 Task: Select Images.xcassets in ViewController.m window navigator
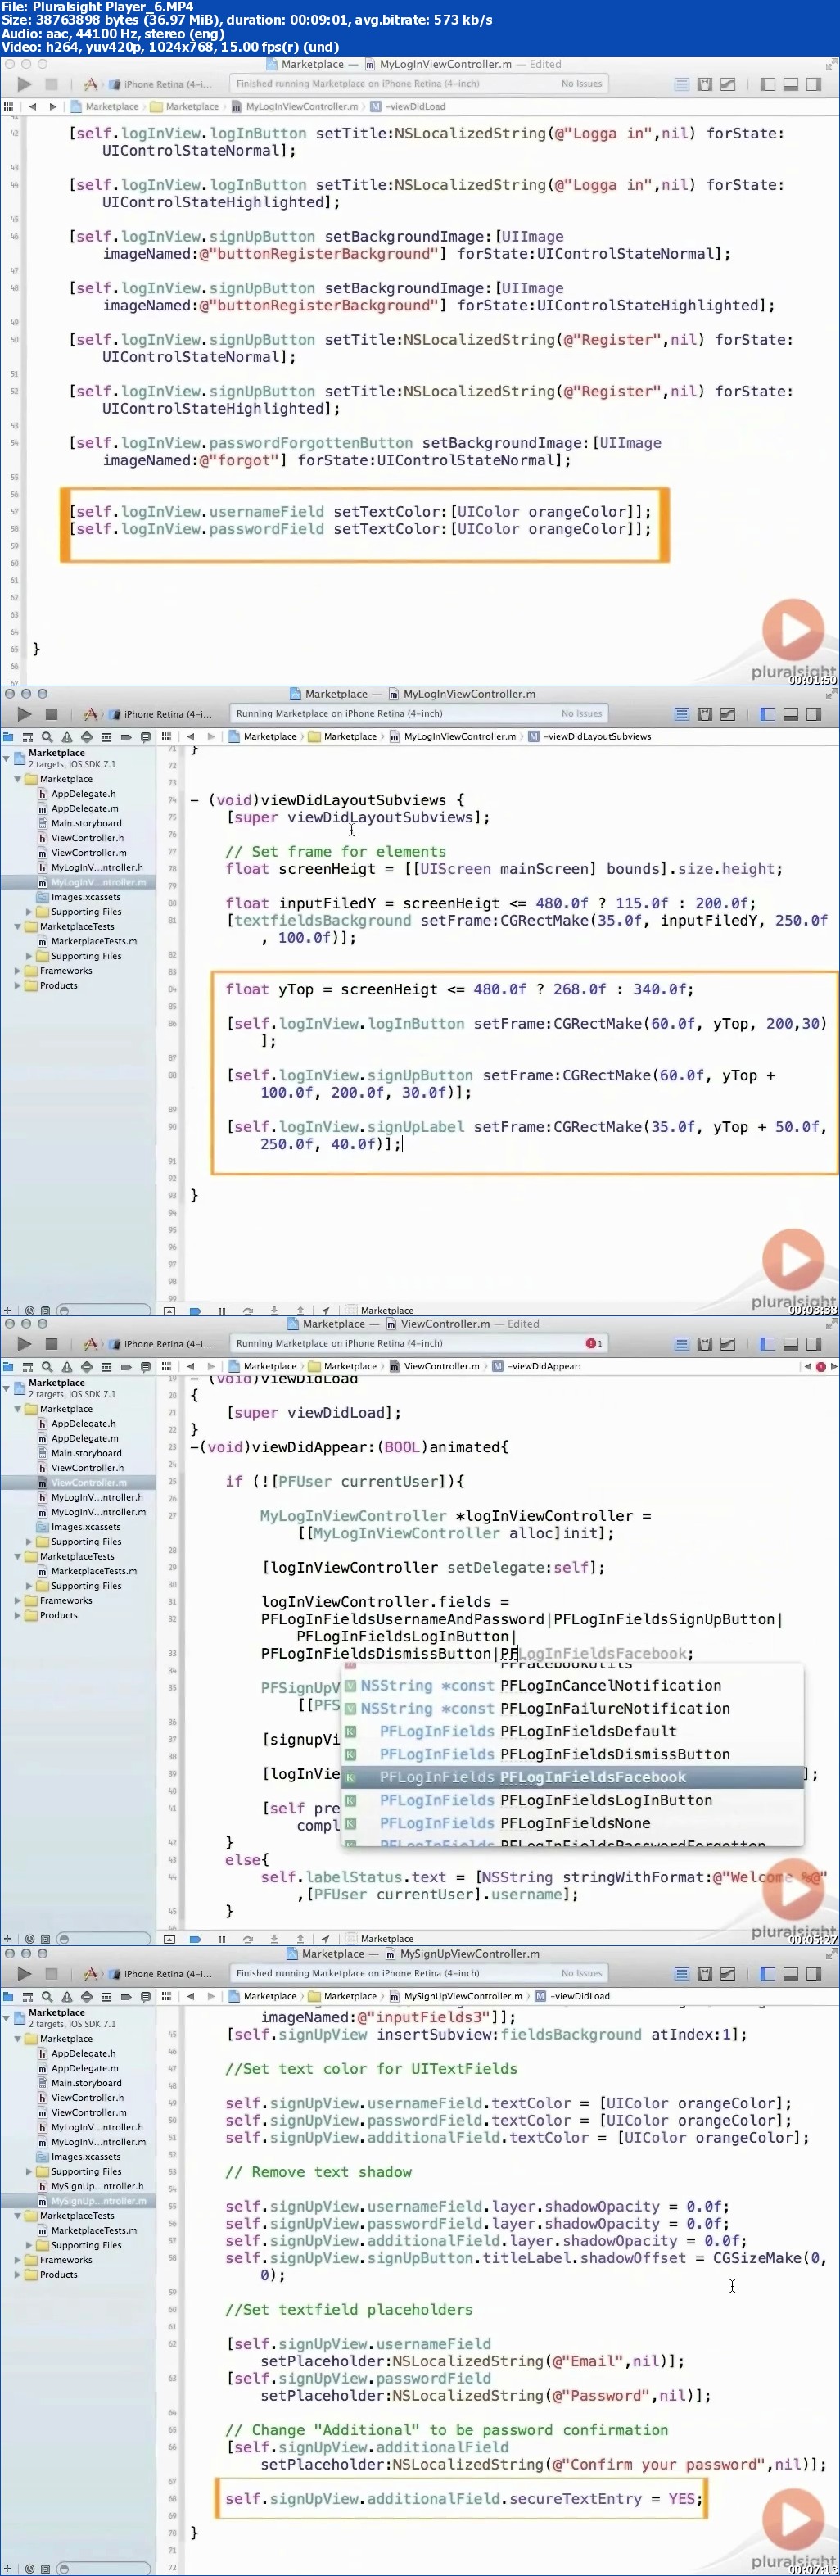point(86,1527)
